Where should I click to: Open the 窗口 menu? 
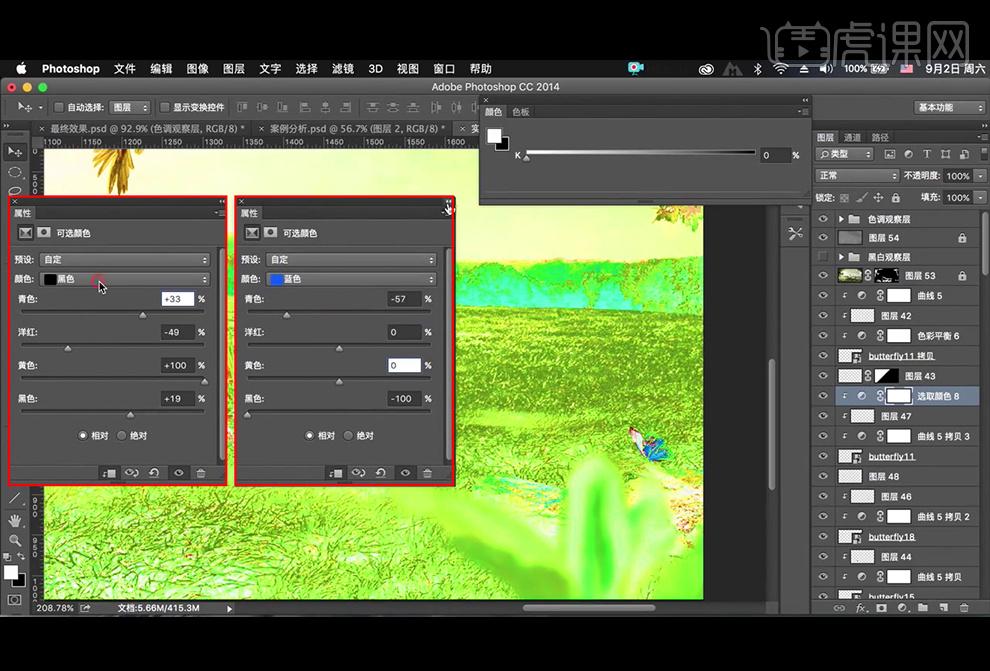(444, 68)
